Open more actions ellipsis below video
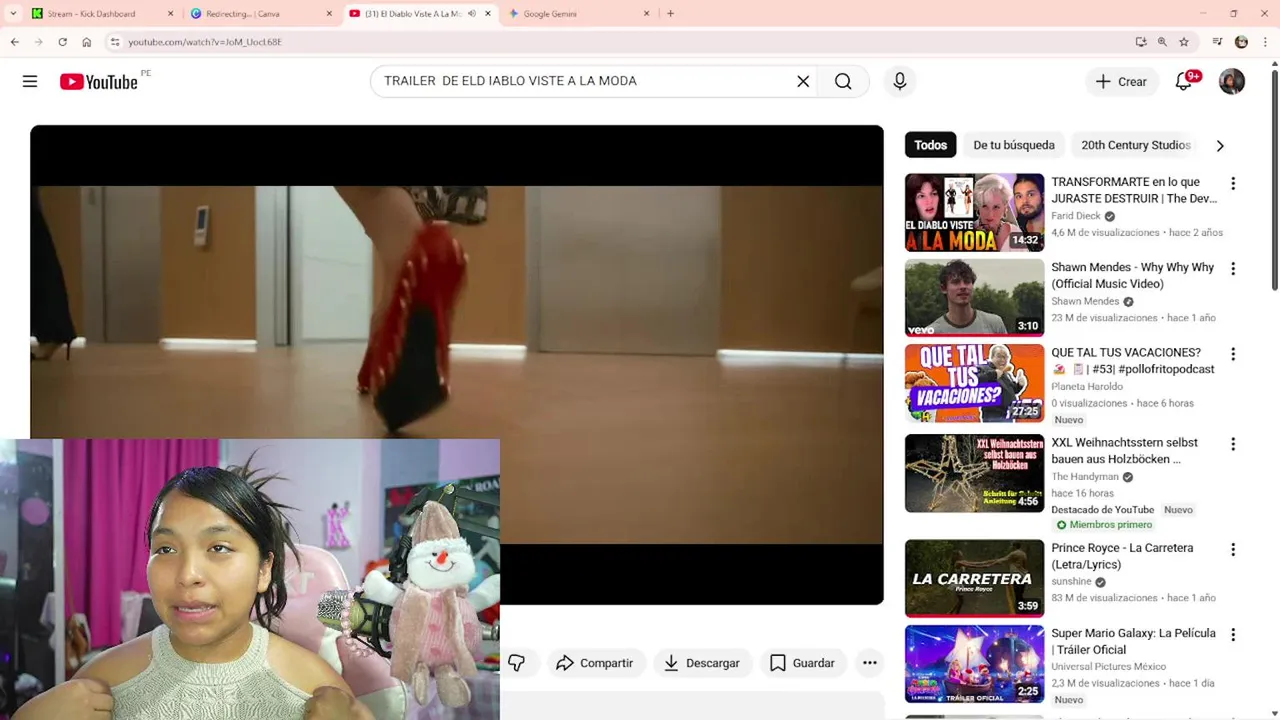 (x=870, y=663)
